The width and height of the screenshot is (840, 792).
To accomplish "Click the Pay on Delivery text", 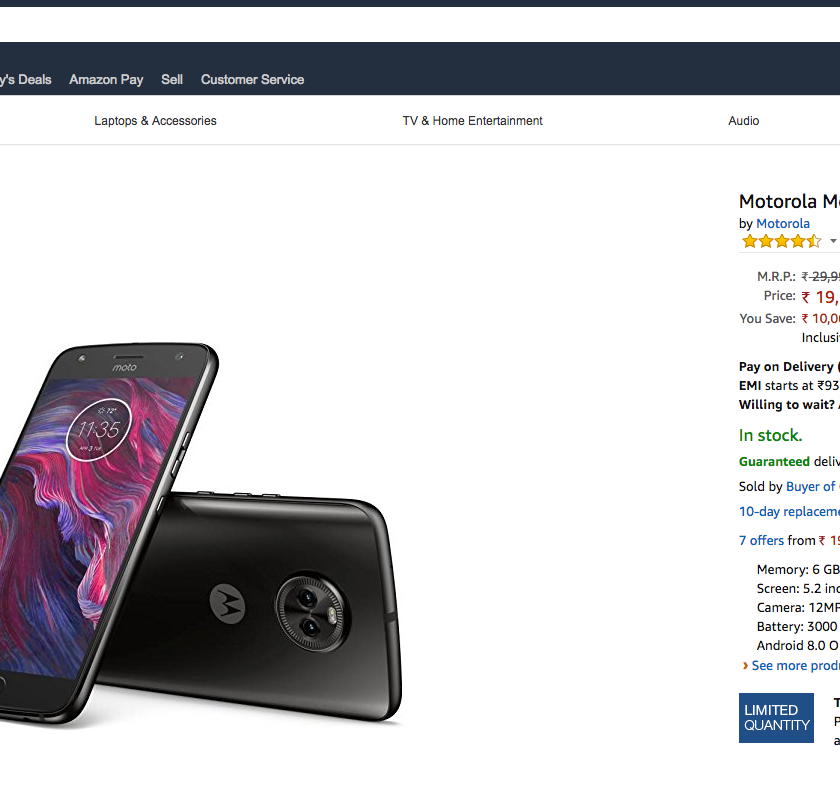I will [x=786, y=366].
